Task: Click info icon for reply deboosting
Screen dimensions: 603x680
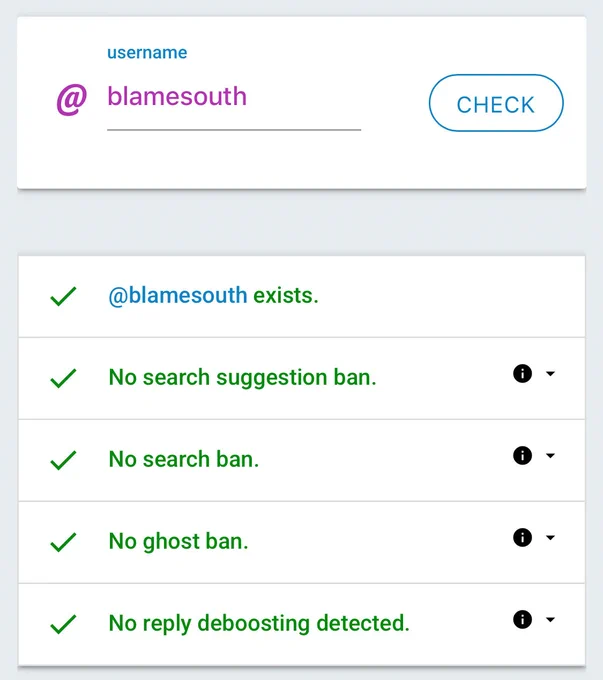Action: 522,619
